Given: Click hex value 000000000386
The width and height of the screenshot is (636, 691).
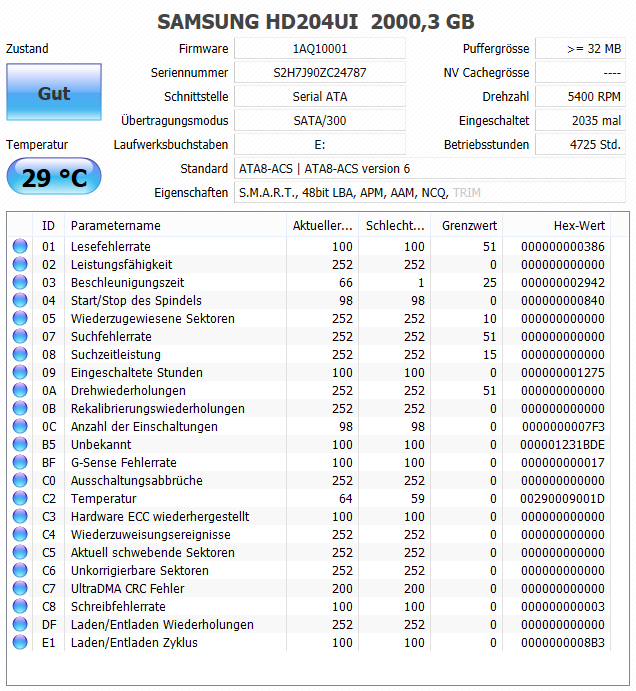Looking at the screenshot, I should [562, 246].
